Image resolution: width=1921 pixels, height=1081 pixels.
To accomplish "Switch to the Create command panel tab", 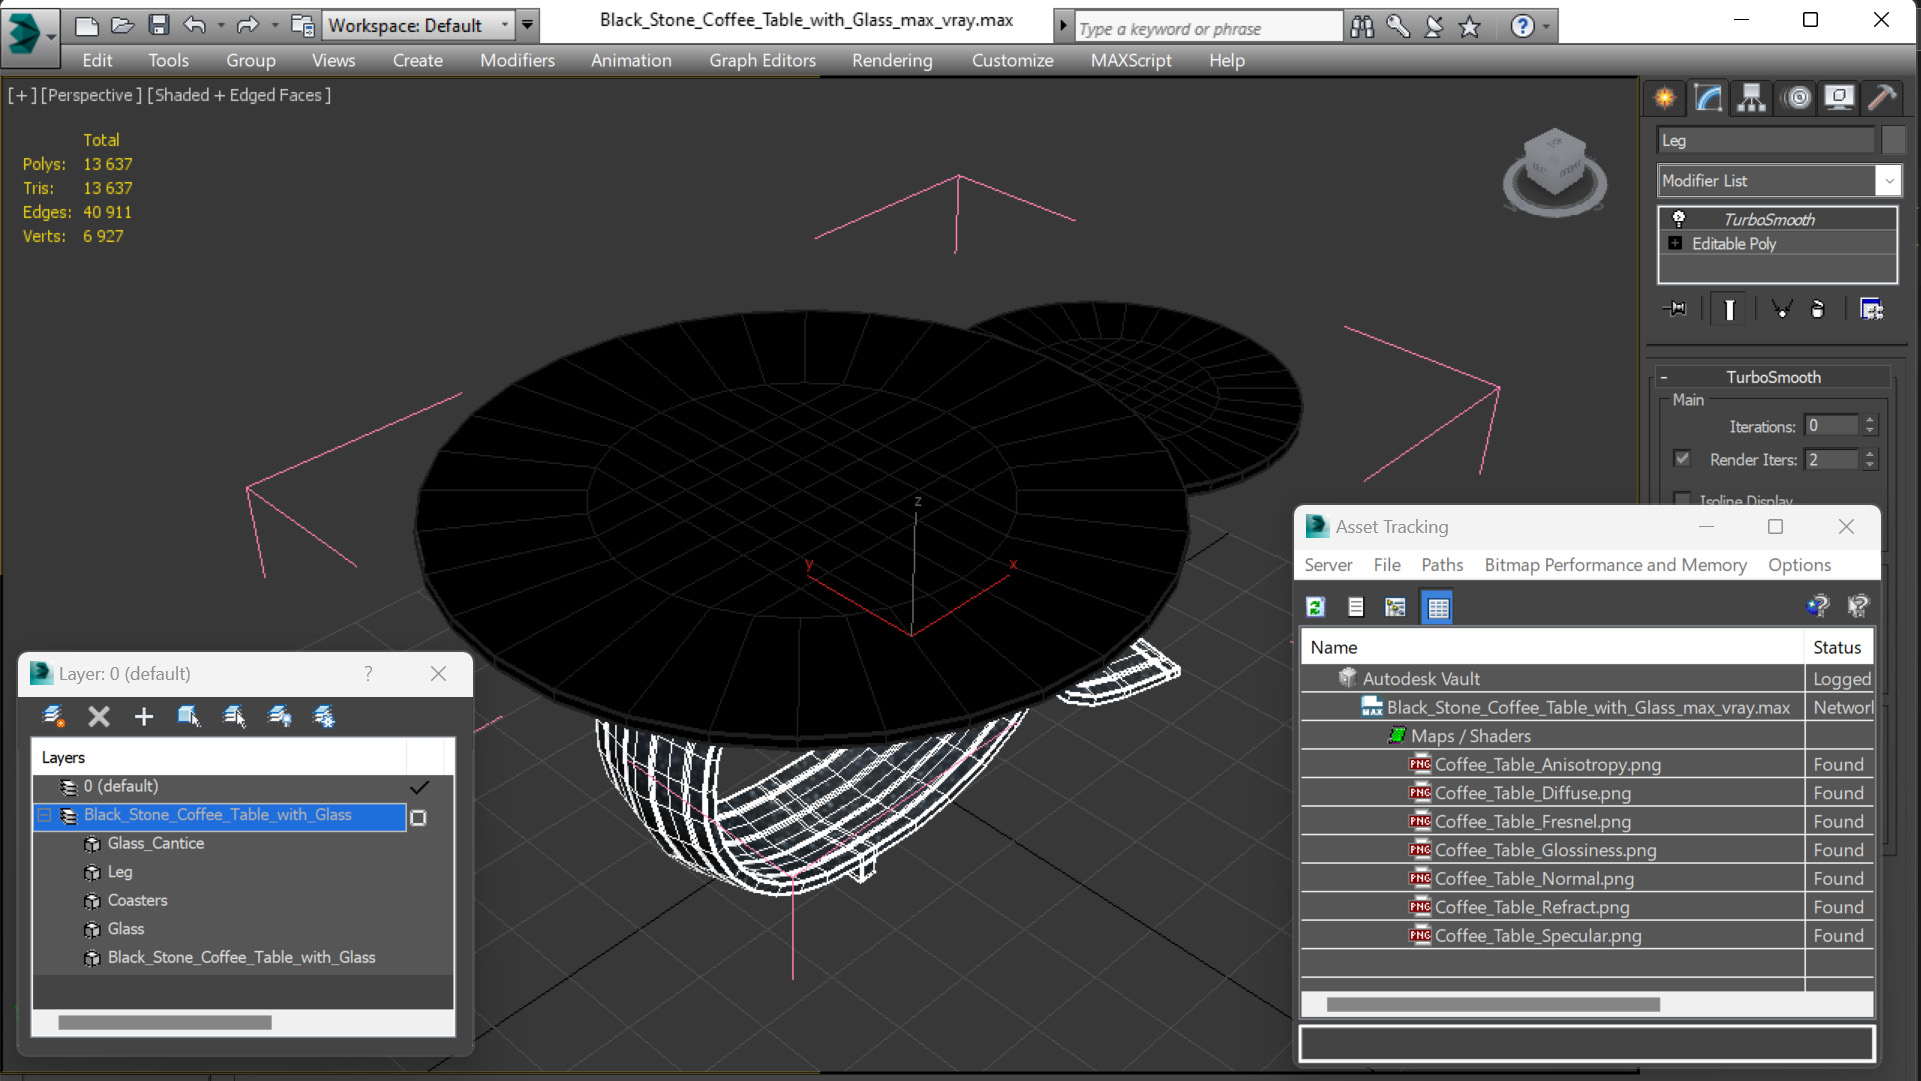I will [x=1665, y=97].
